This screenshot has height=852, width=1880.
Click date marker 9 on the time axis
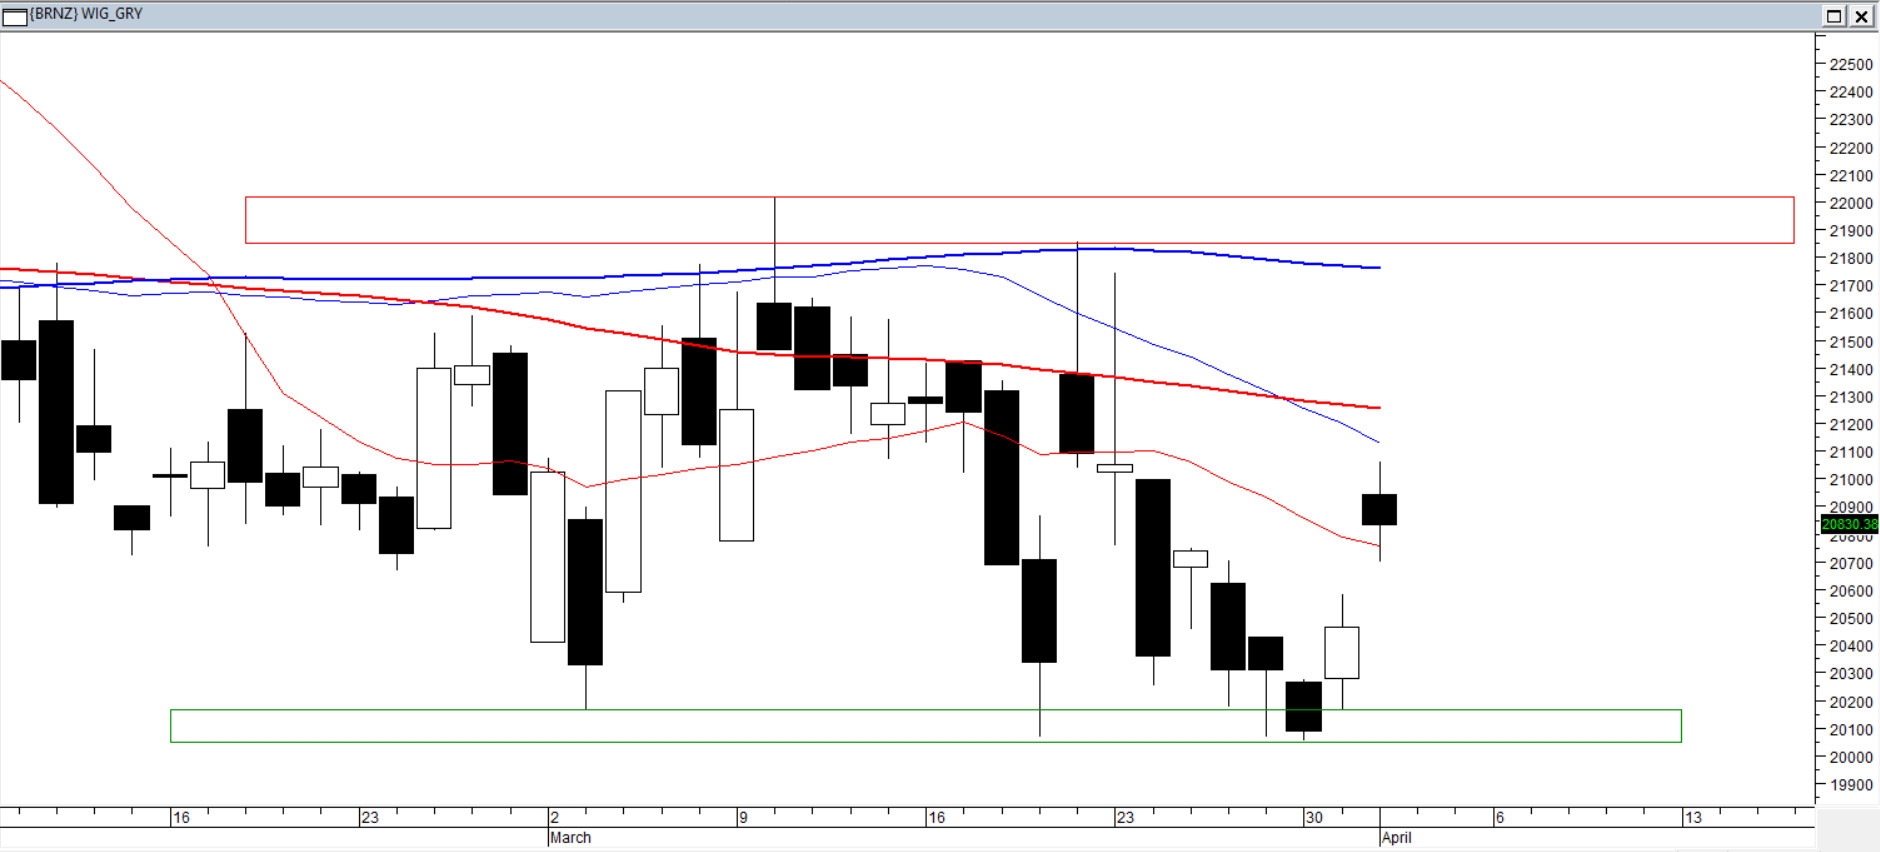click(743, 818)
